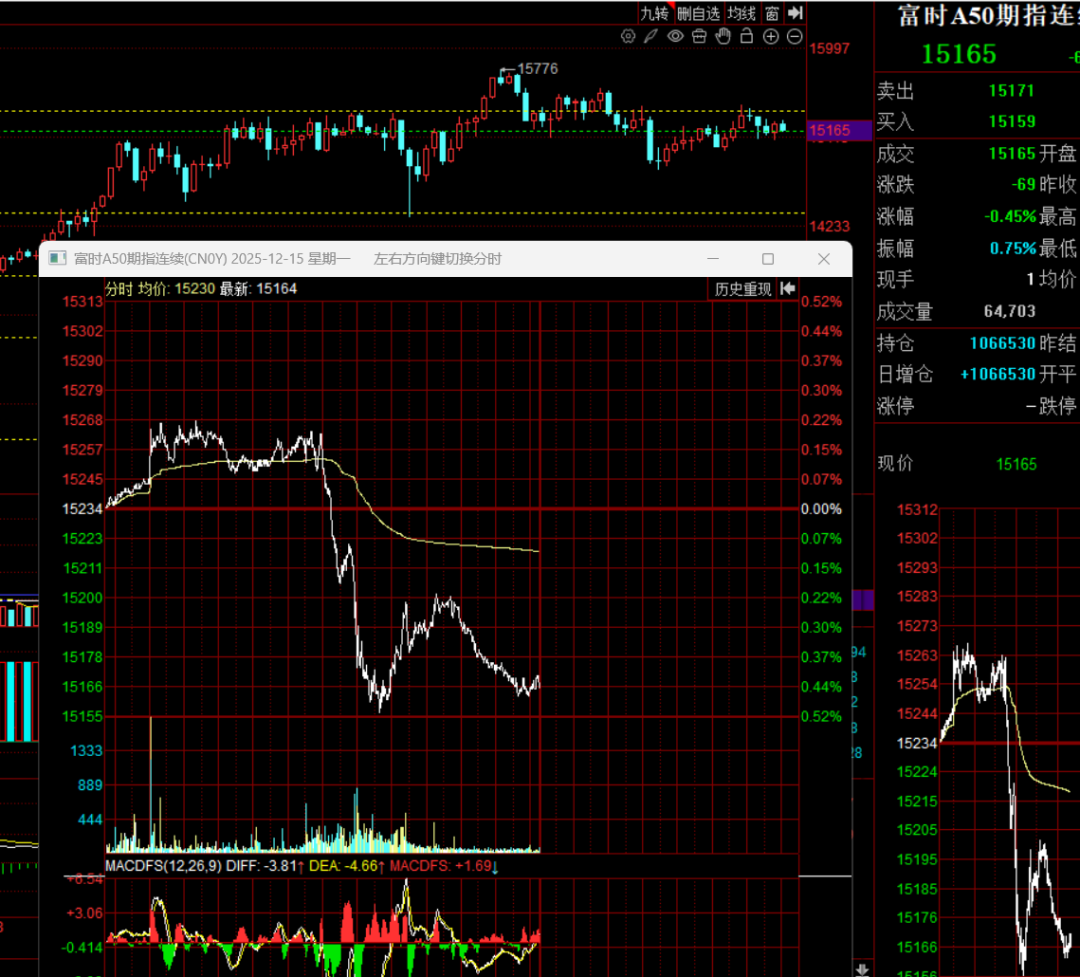Screen dimensions: 1080x977
Task: Click the 15776 high price marker
Action: point(538,68)
